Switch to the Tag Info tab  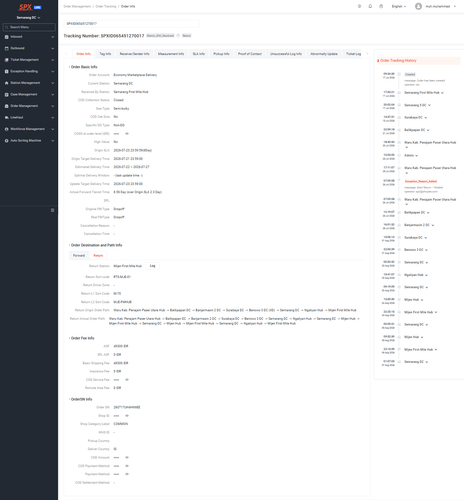[105, 54]
